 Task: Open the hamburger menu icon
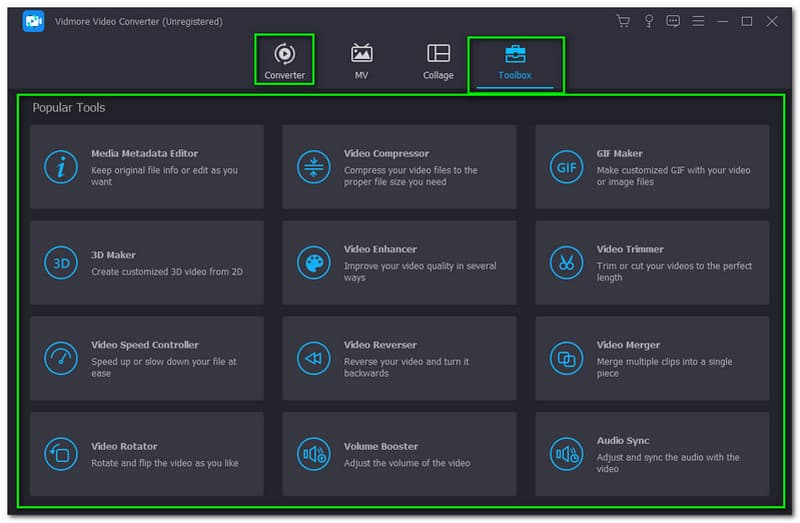point(698,21)
